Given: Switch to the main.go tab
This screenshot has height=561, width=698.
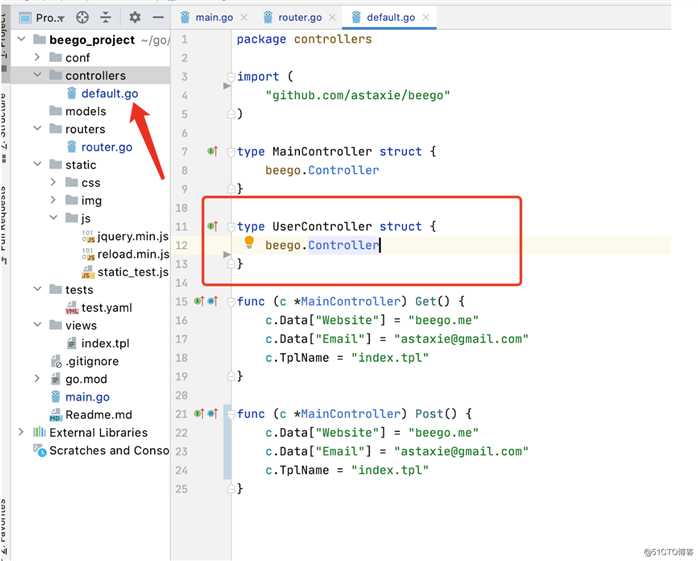Looking at the screenshot, I should coord(214,17).
